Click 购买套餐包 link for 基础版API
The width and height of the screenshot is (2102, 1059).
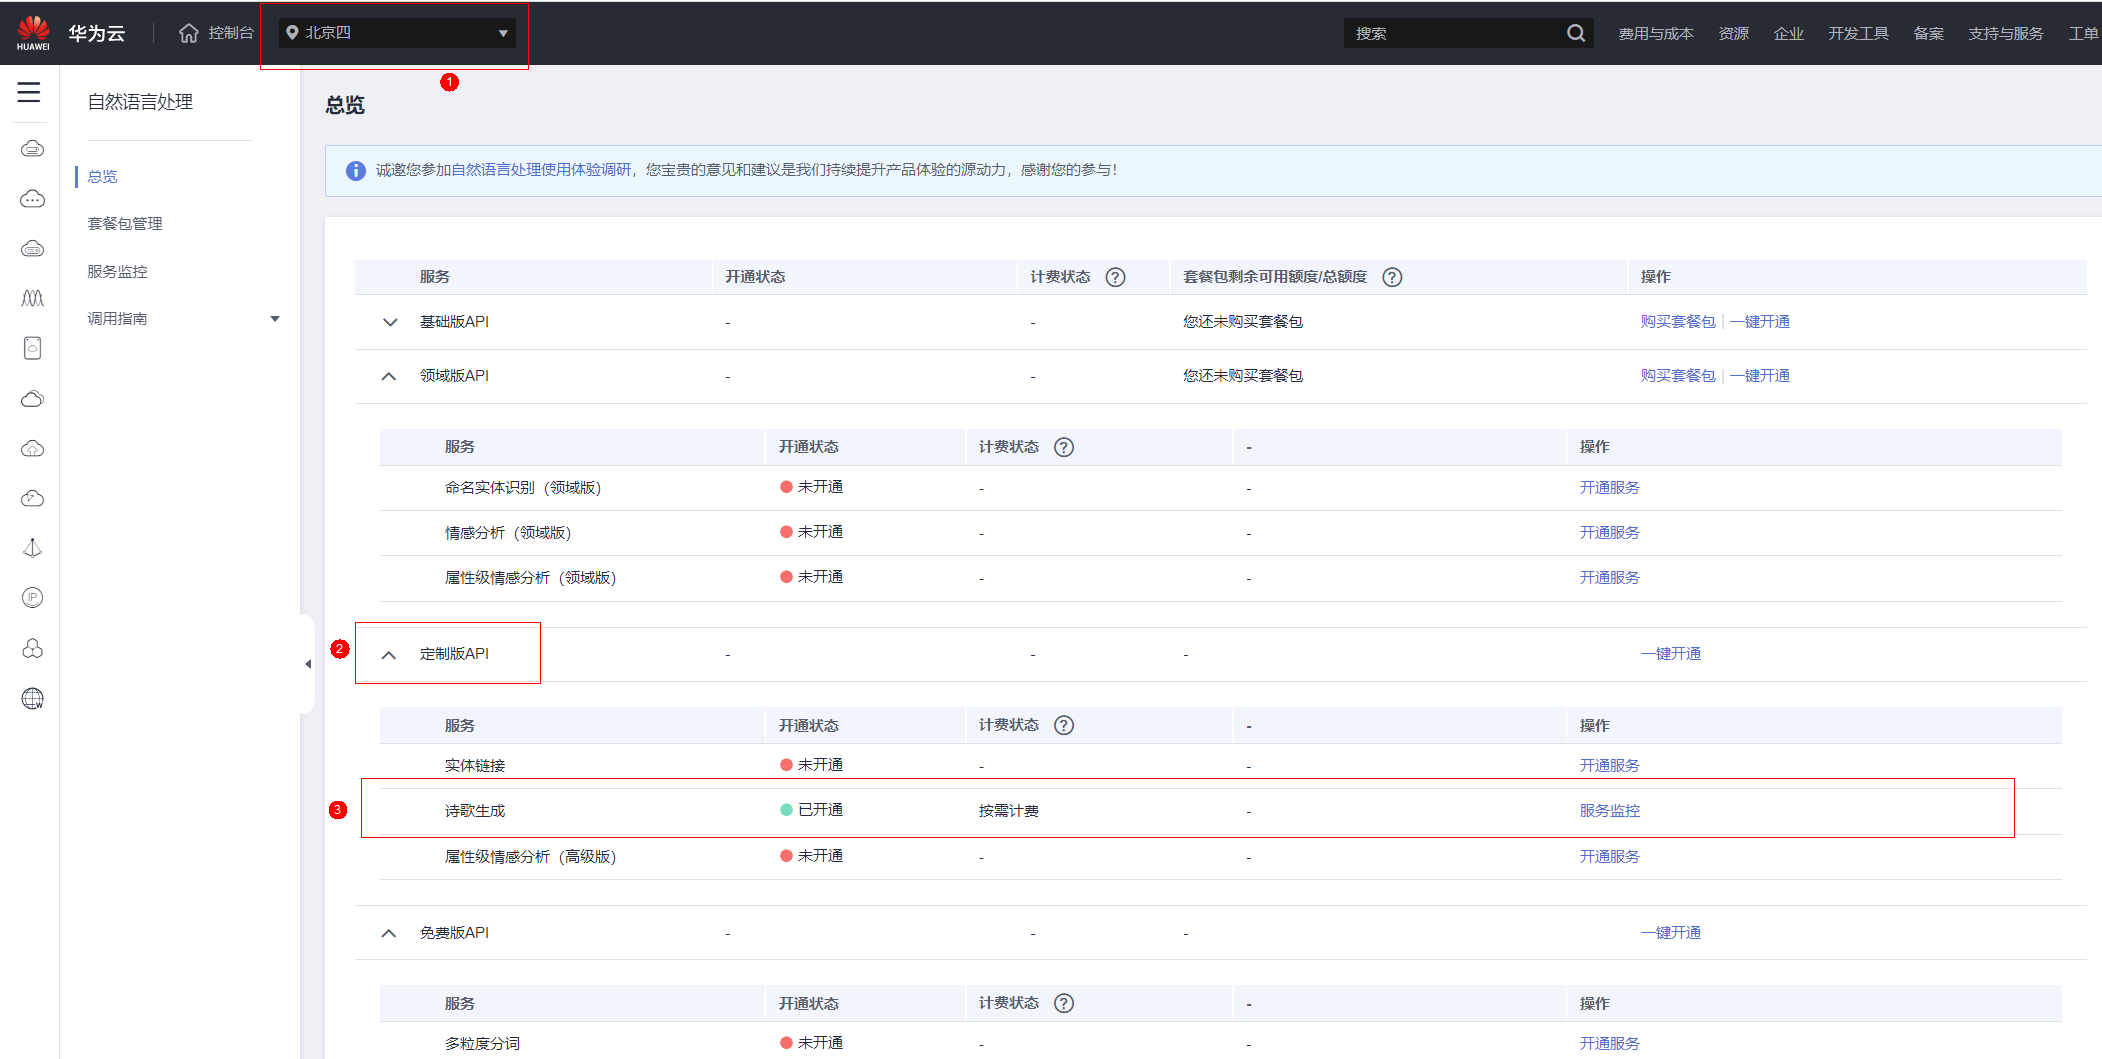pyautogui.click(x=1677, y=321)
